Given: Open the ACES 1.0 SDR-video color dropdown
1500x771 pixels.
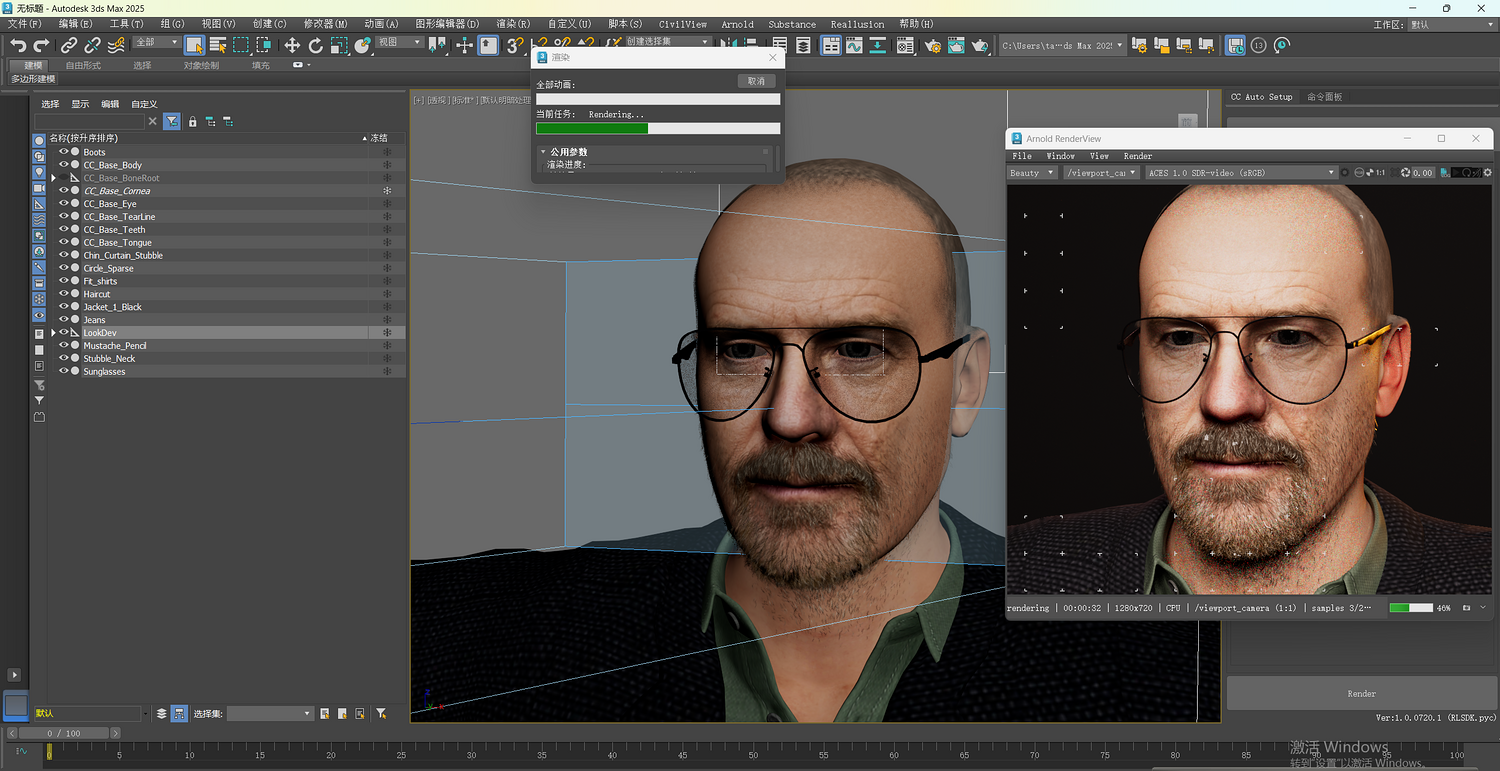Looking at the screenshot, I should tap(1241, 173).
